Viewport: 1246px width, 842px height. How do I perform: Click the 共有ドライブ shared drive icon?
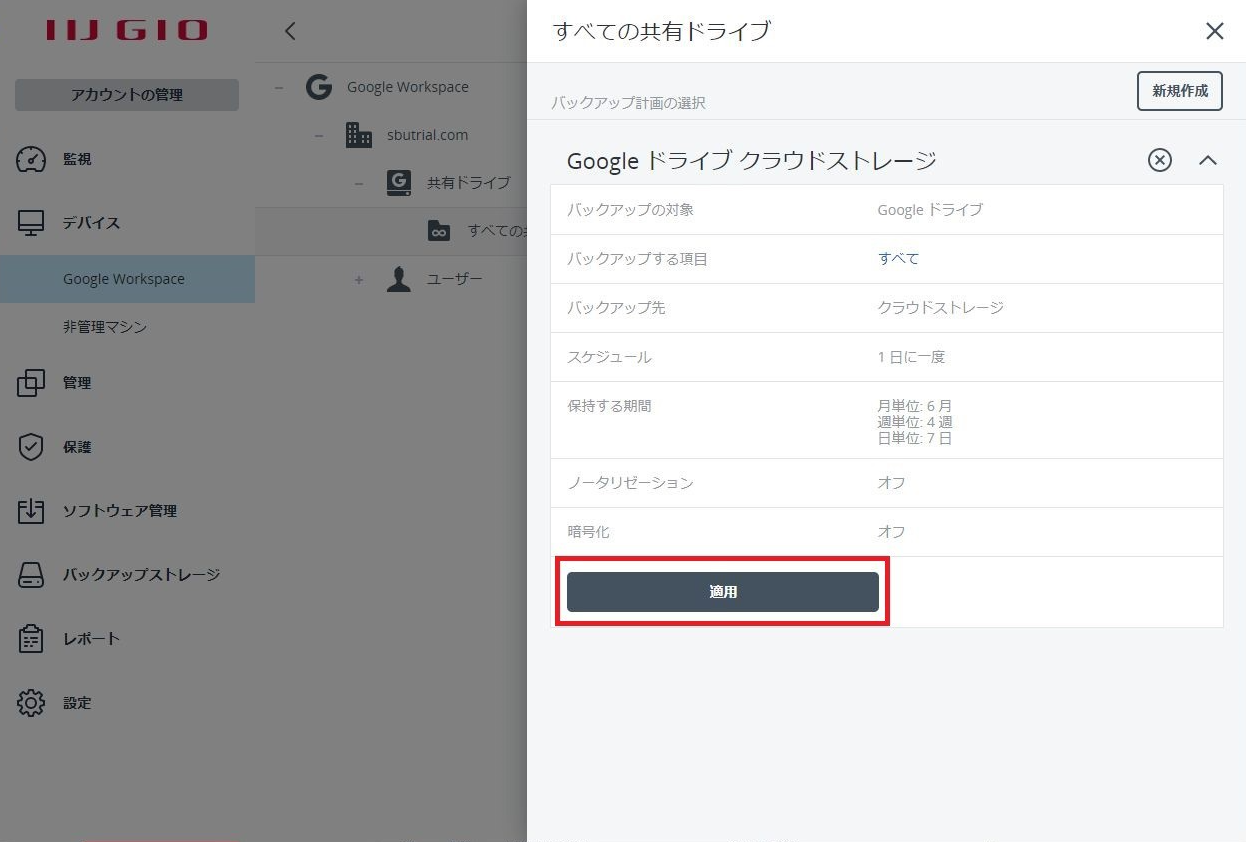[399, 183]
